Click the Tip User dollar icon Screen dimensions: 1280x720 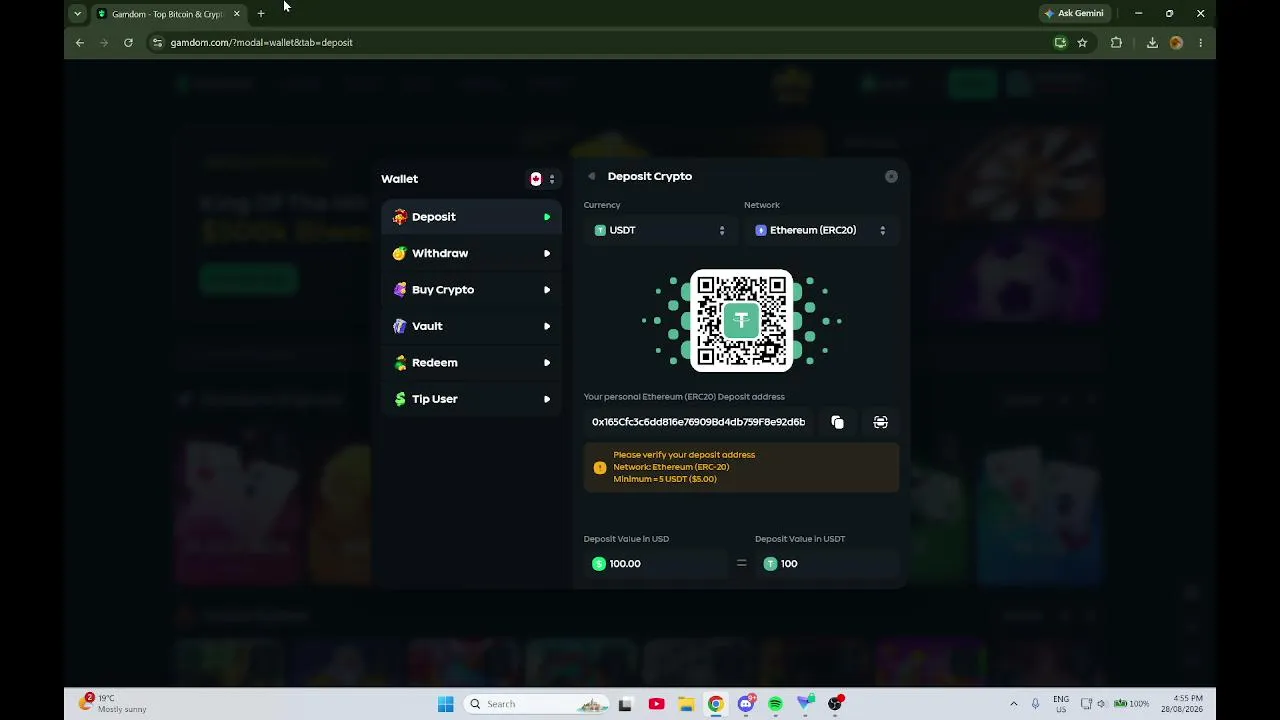click(x=400, y=399)
